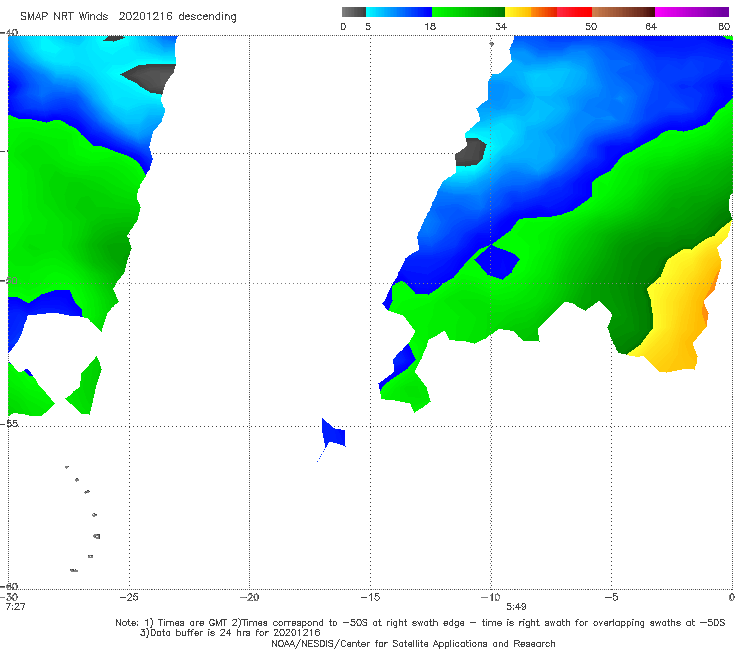Click the longitude axis label "-30"
This screenshot has height=650, width=740.
[x=8, y=597]
